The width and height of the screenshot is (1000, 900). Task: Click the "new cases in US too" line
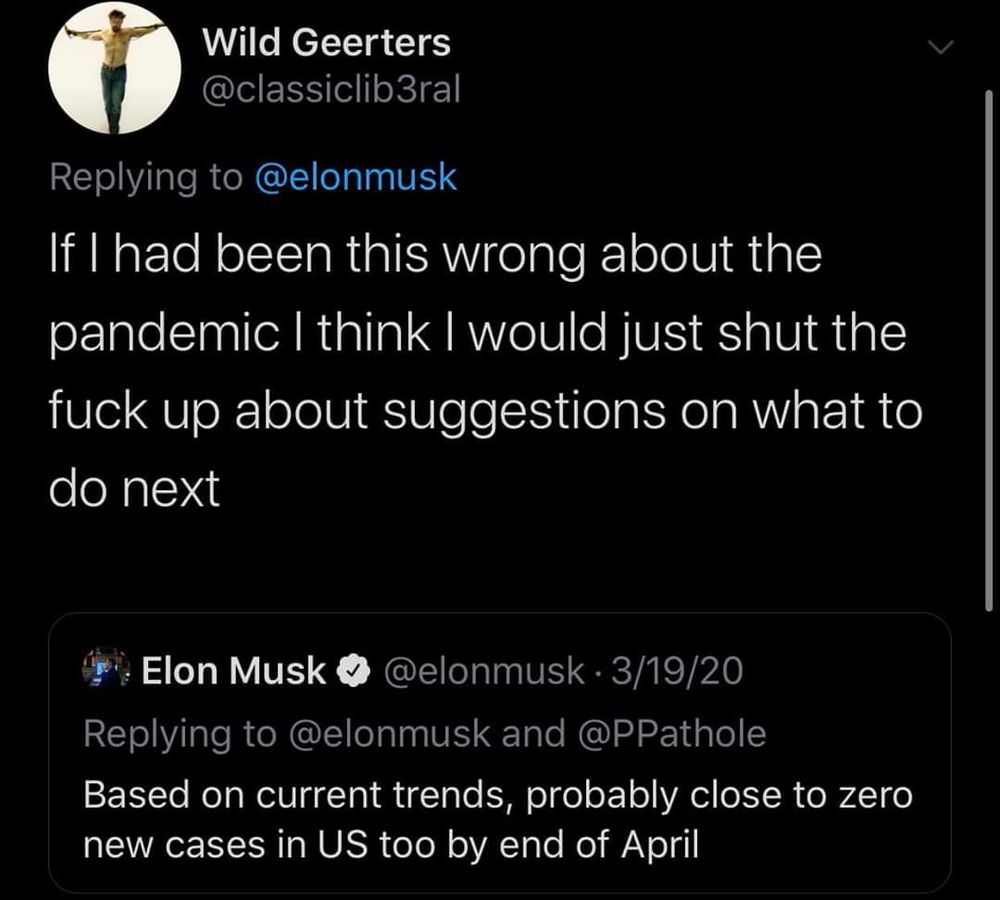click(390, 846)
